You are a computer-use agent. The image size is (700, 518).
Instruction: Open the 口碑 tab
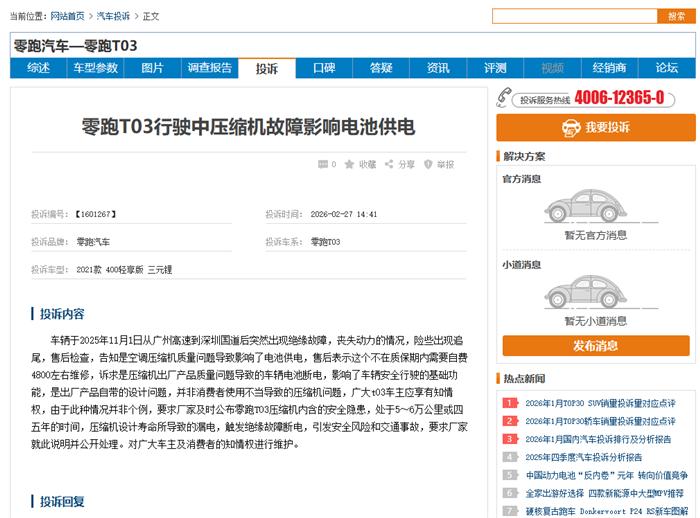tap(324, 68)
